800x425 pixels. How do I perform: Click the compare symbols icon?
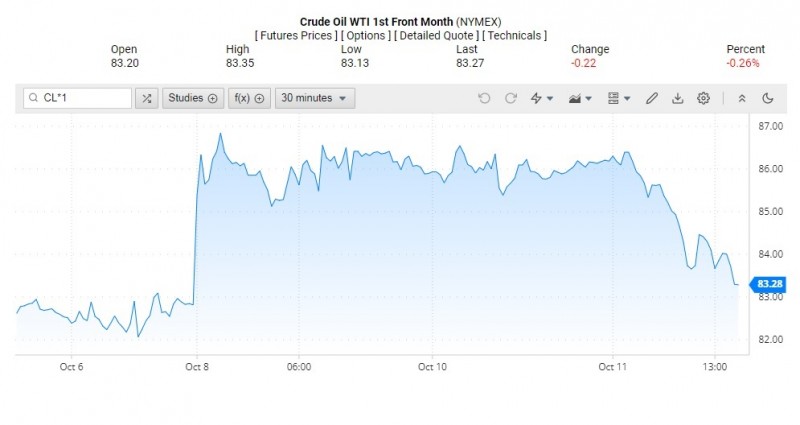147,98
